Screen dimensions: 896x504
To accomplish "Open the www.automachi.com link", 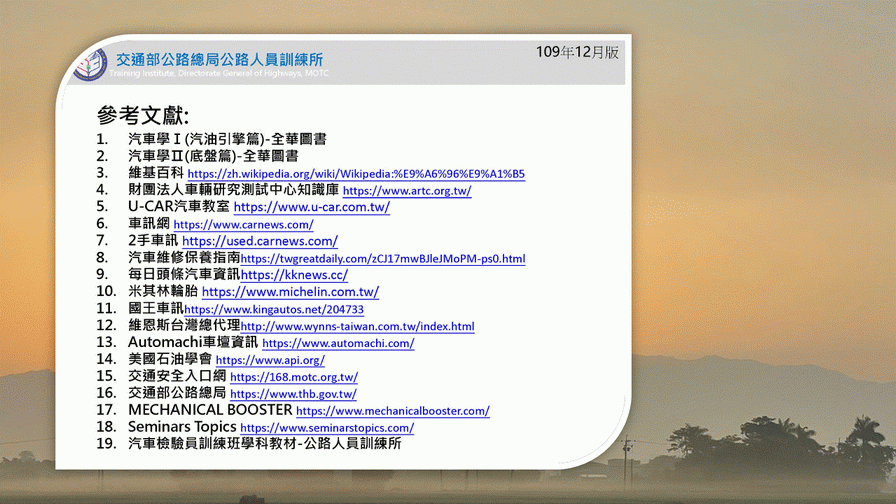I will click(x=338, y=344).
